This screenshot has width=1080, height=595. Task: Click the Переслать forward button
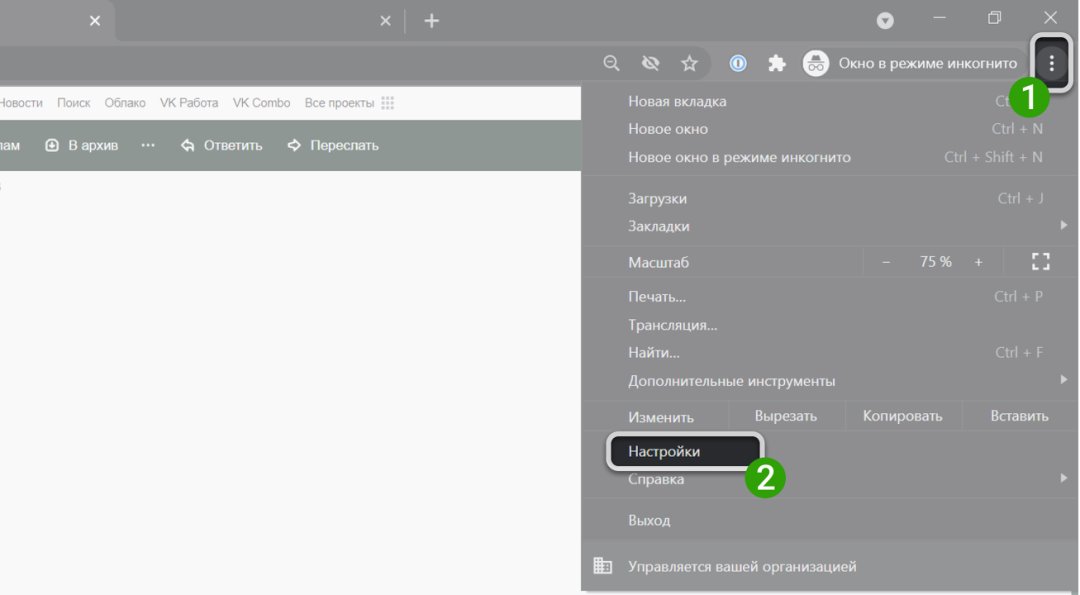pos(333,145)
